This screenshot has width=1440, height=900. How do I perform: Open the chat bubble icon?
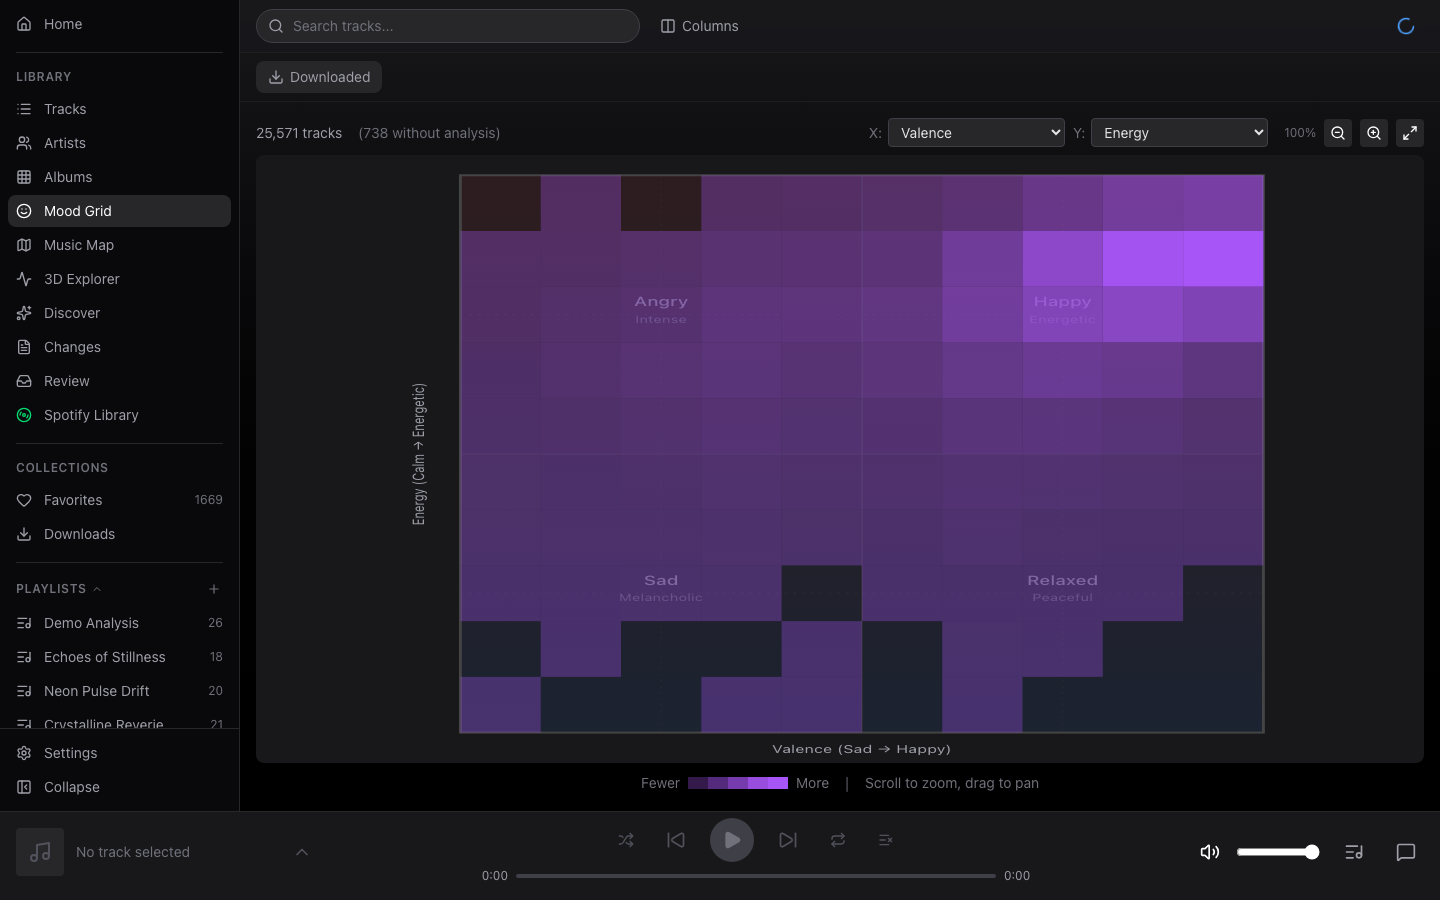[x=1405, y=852]
